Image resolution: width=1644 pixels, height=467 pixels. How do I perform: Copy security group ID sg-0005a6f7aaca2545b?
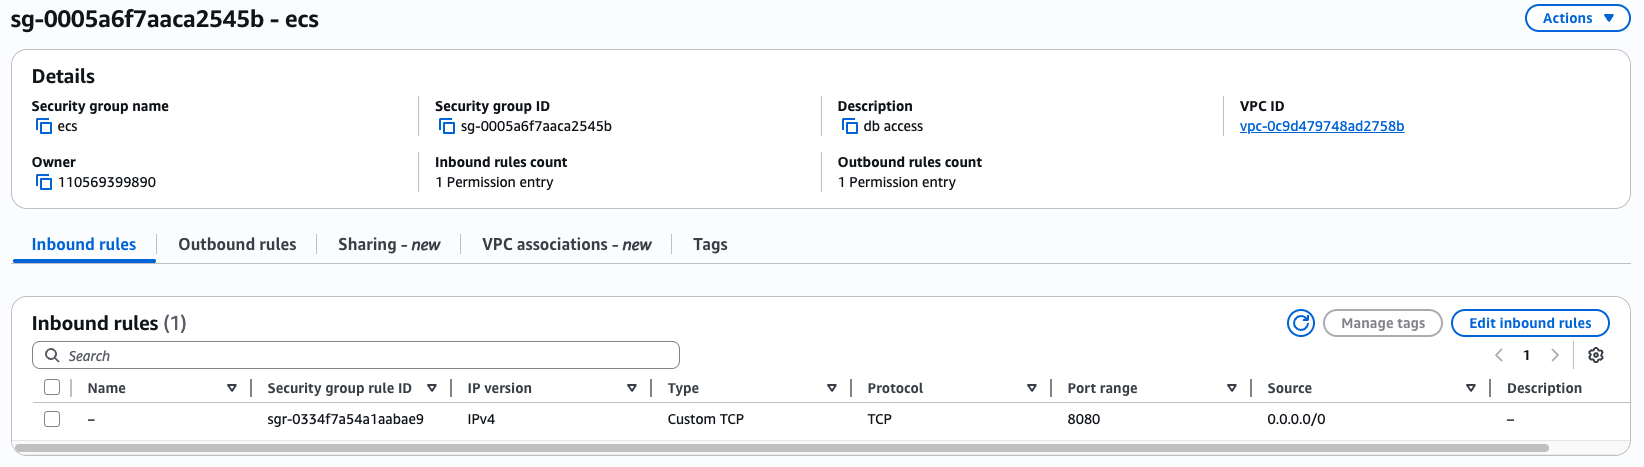[447, 126]
